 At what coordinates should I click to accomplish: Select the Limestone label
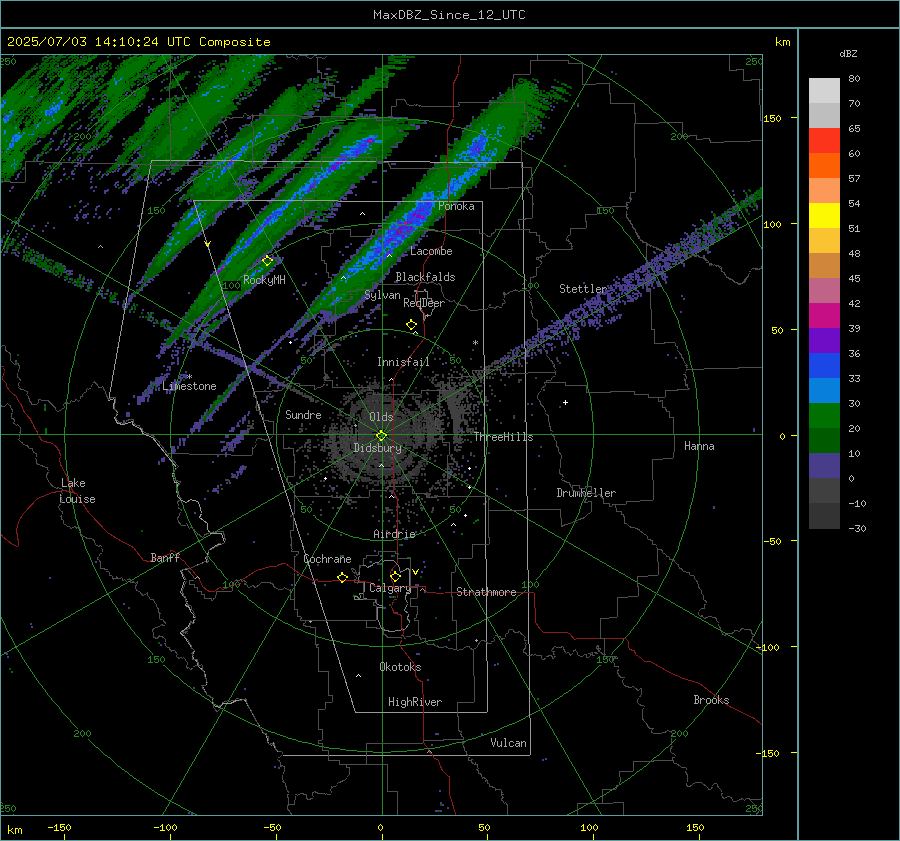(189, 386)
